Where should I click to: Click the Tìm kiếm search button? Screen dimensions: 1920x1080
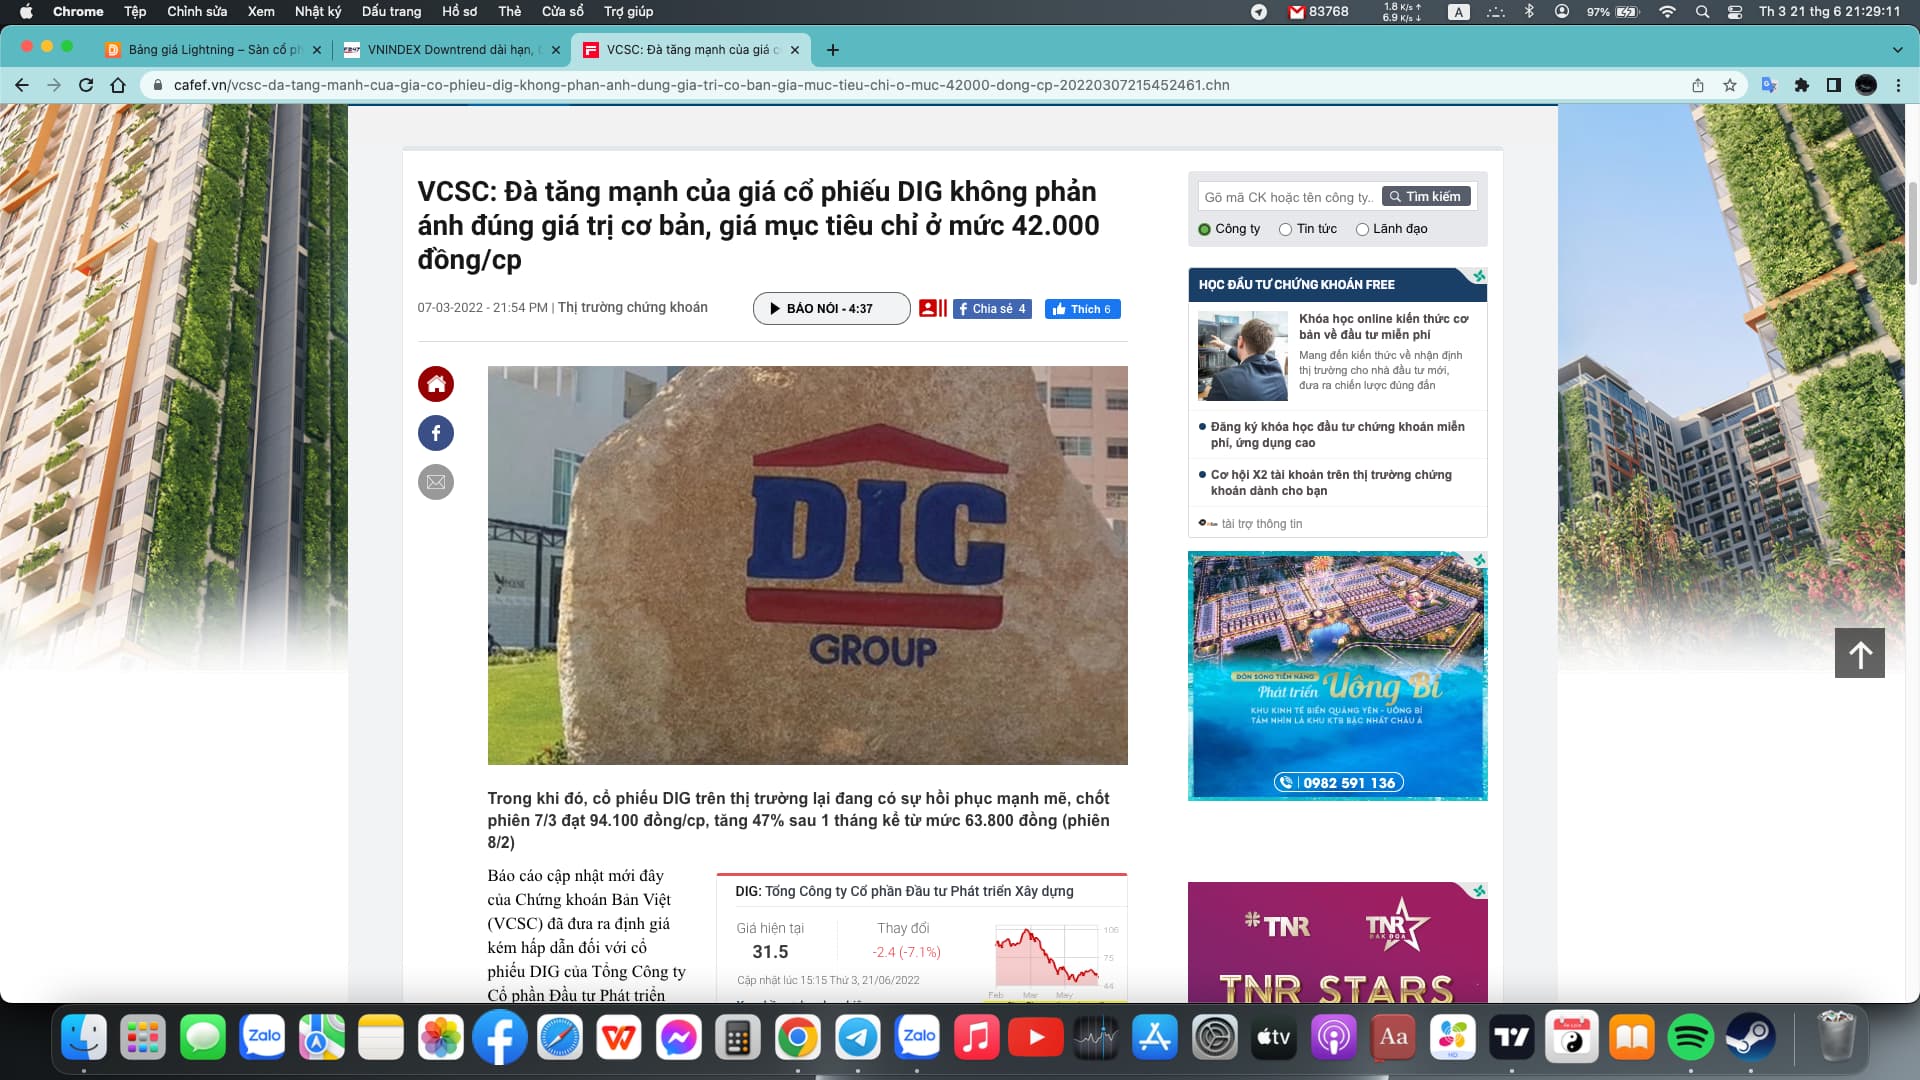1426,197
